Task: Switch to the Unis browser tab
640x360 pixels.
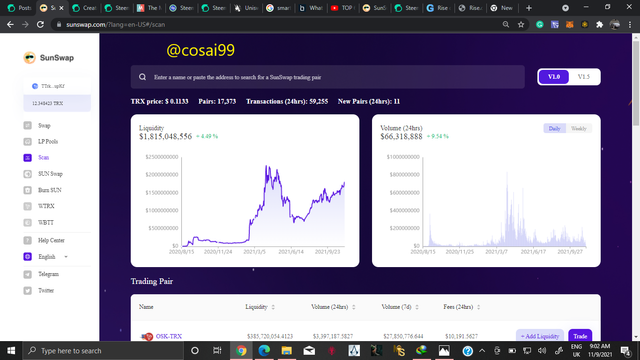Action: (x=247, y=8)
